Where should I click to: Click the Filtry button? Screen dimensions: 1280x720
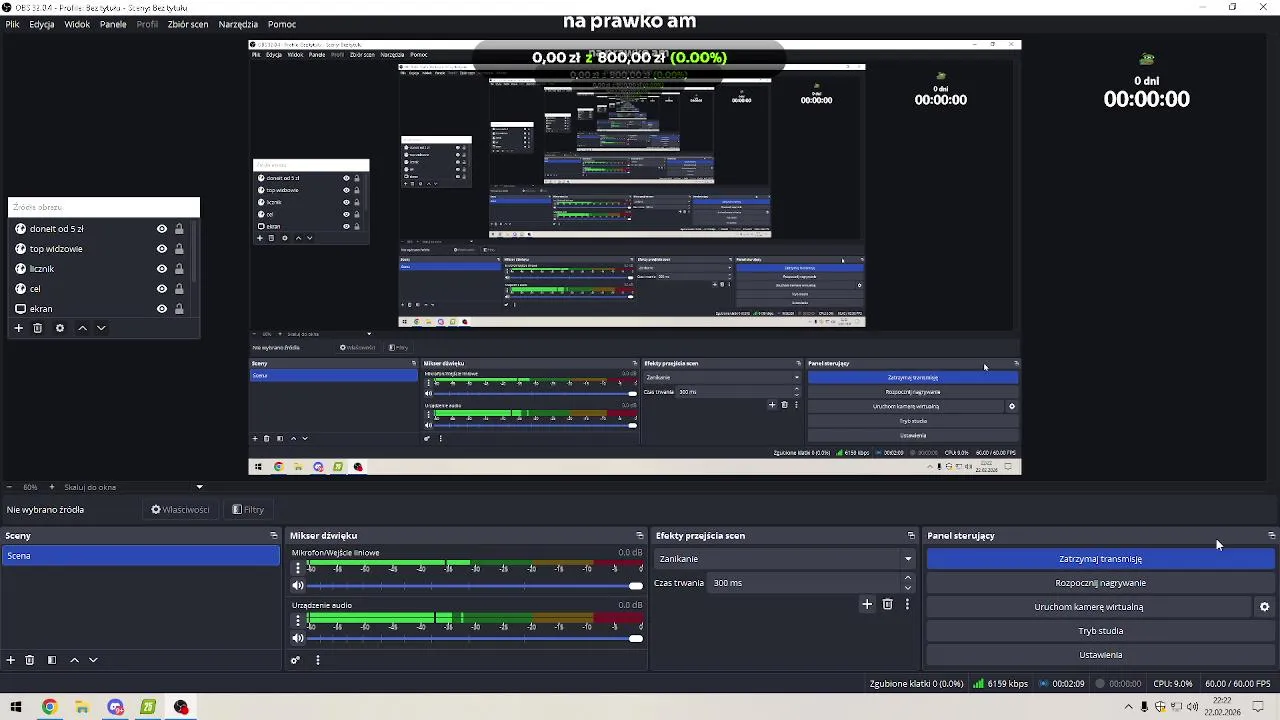248,510
